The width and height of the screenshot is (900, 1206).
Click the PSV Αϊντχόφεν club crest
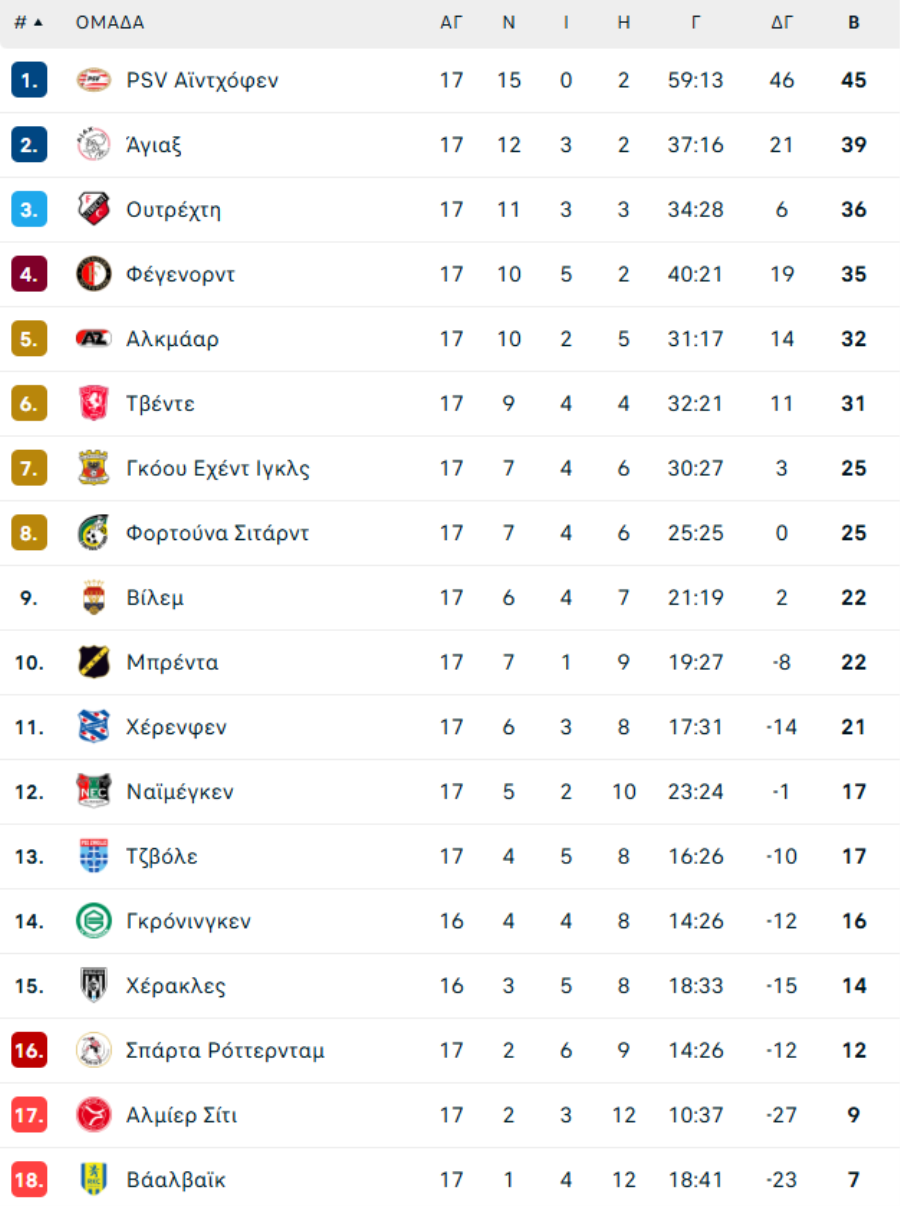pyautogui.click(x=94, y=80)
